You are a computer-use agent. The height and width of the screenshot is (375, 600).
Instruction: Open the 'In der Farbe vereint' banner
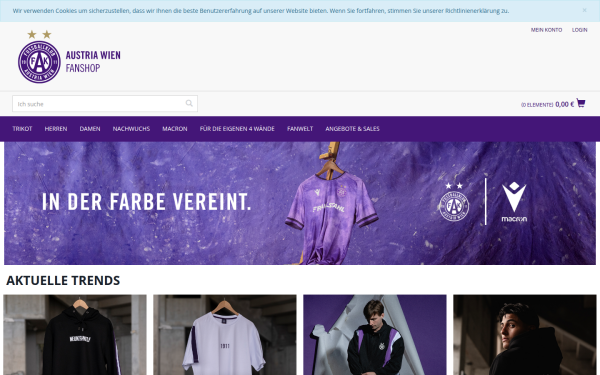[x=300, y=203]
